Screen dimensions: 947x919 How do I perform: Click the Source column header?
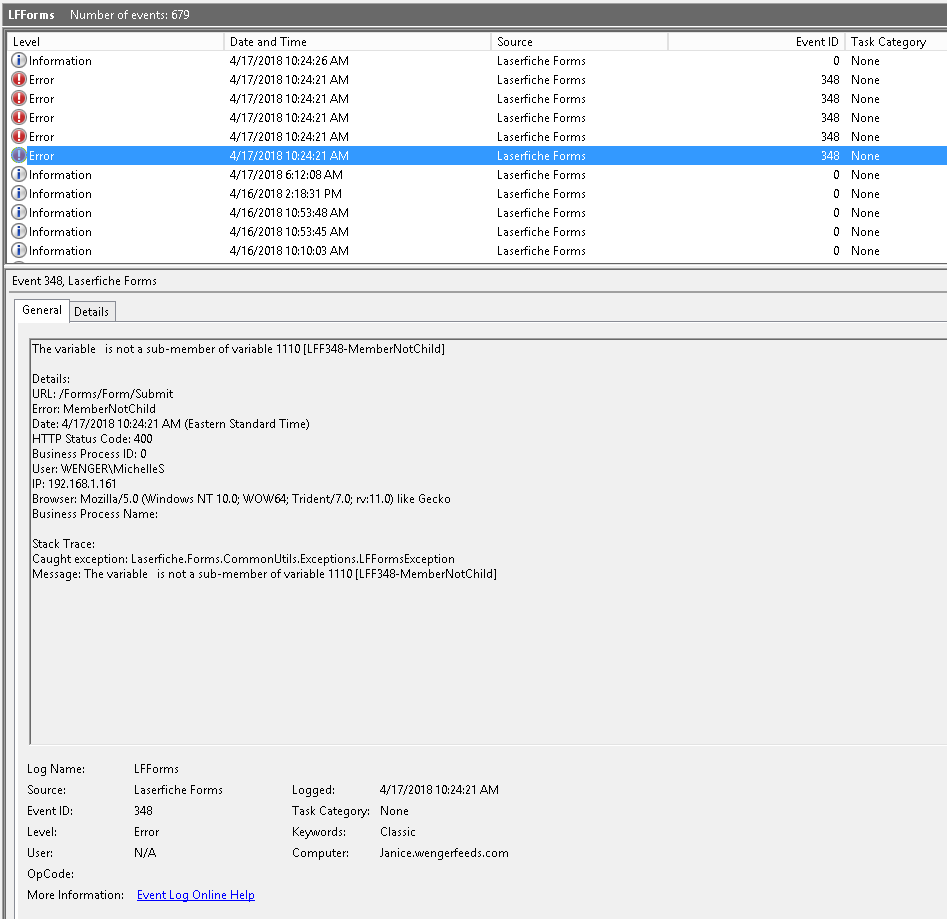pos(579,42)
